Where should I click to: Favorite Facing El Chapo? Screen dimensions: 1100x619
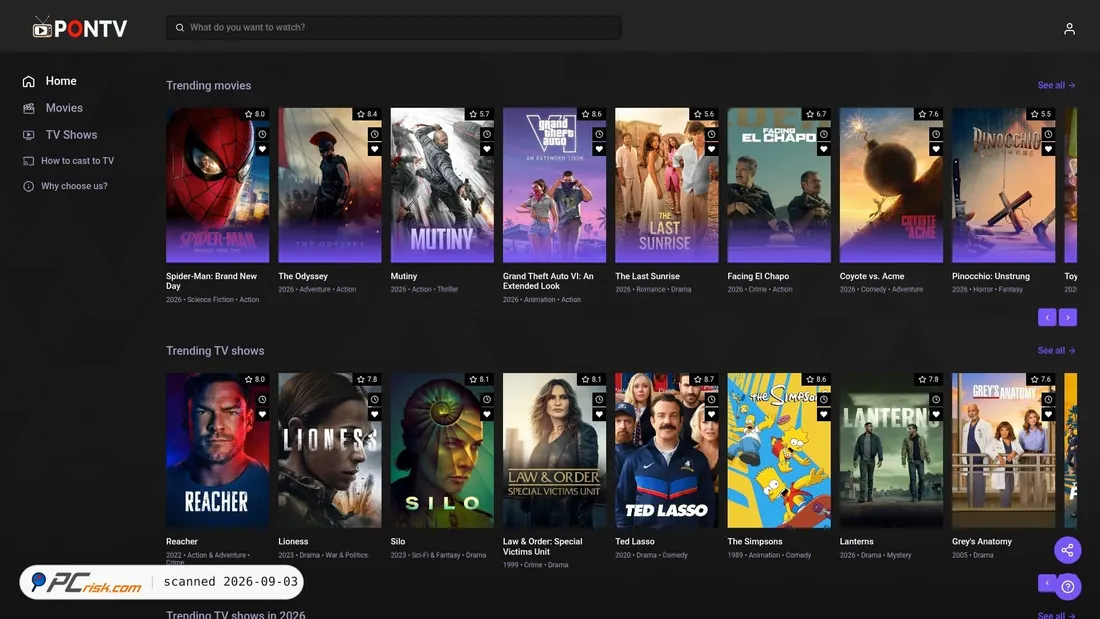click(824, 149)
